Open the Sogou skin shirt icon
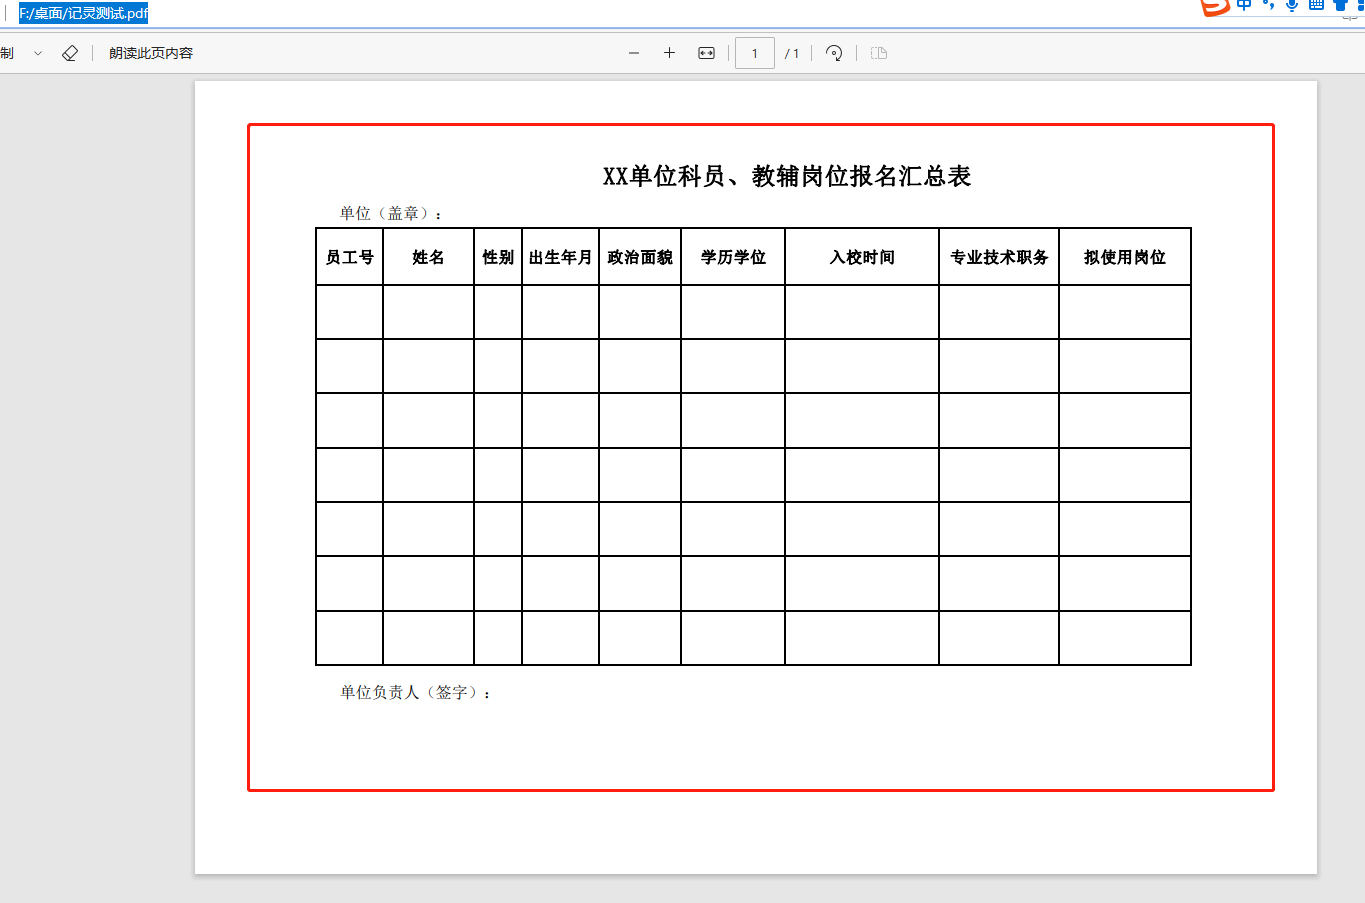Screen dimensions: 1365x903 1341,5
